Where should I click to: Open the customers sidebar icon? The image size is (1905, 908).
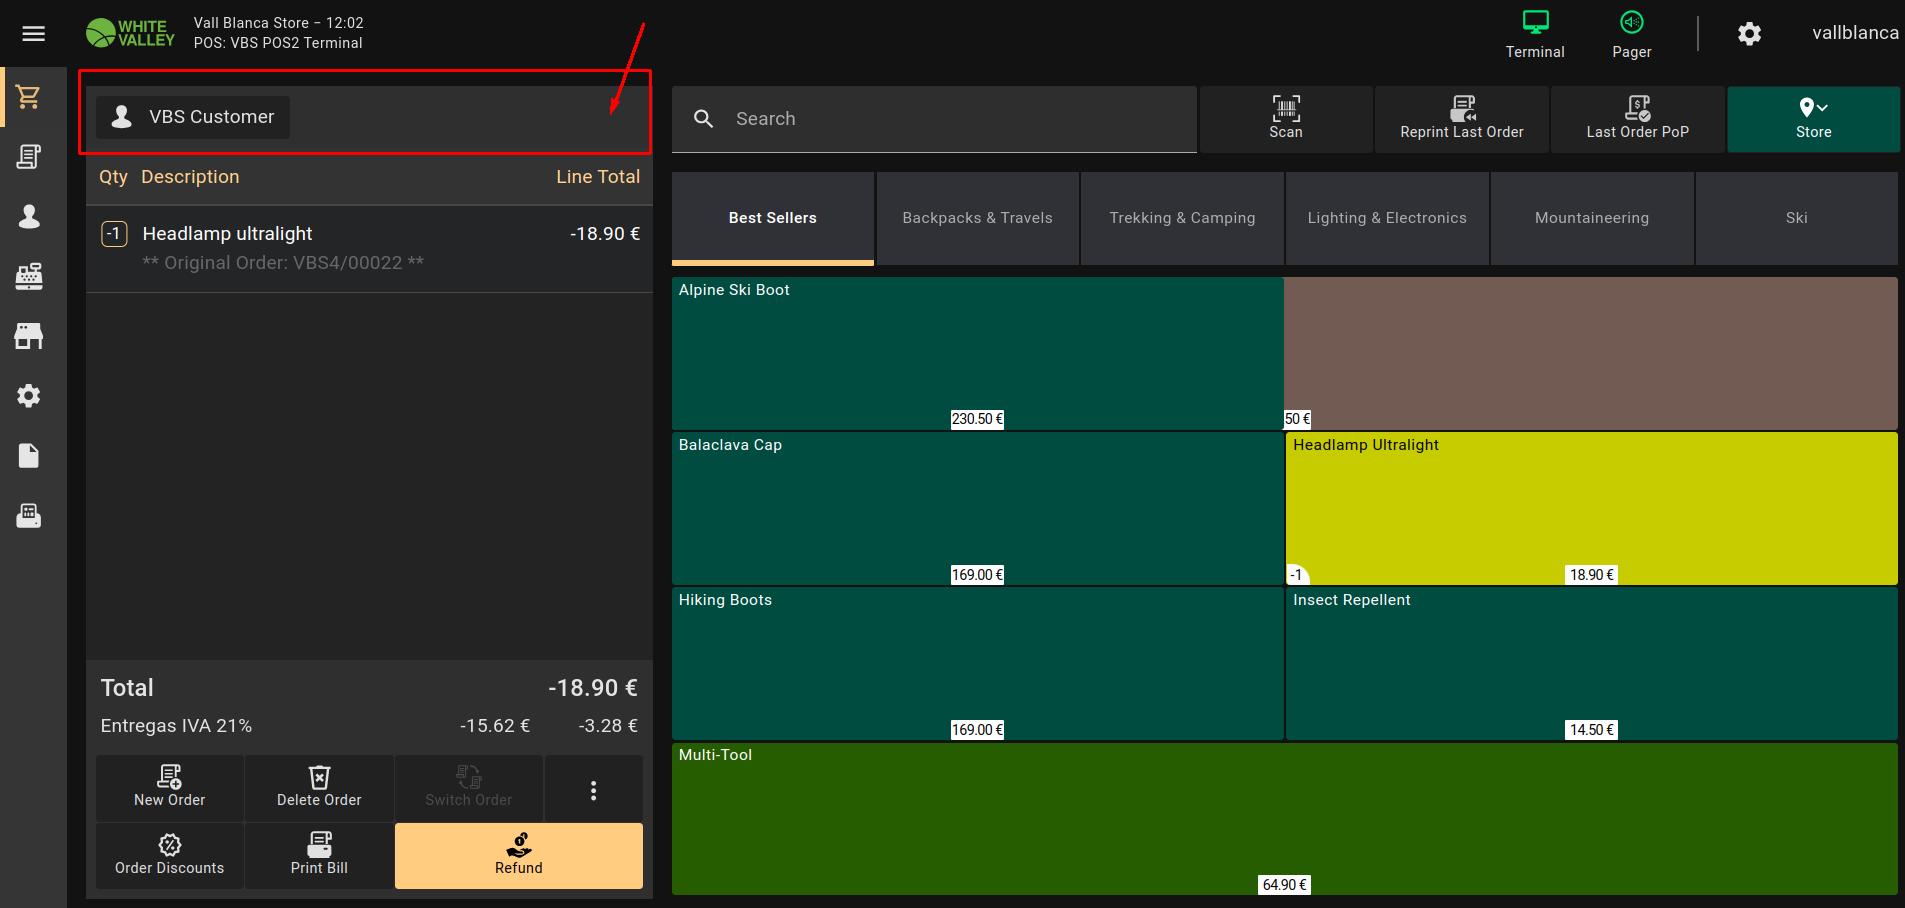[x=29, y=217]
